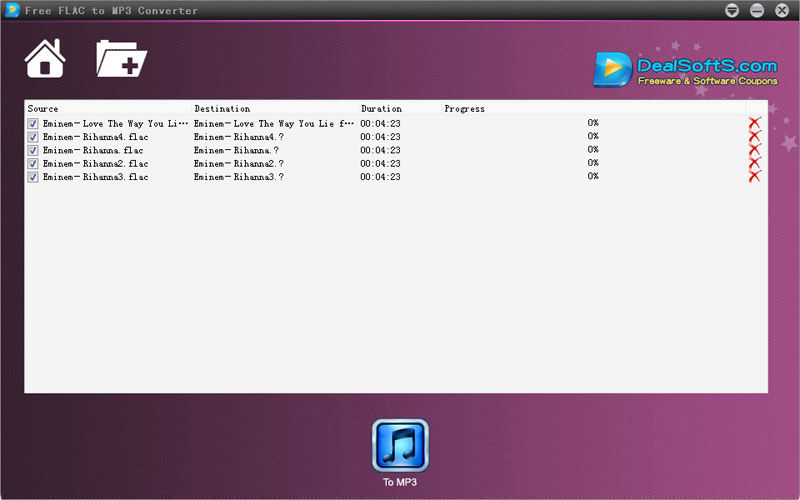The width and height of the screenshot is (800, 500).
Task: Click destination Eminem- Love The Way You Lie f…
Action: pyautogui.click(x=273, y=123)
